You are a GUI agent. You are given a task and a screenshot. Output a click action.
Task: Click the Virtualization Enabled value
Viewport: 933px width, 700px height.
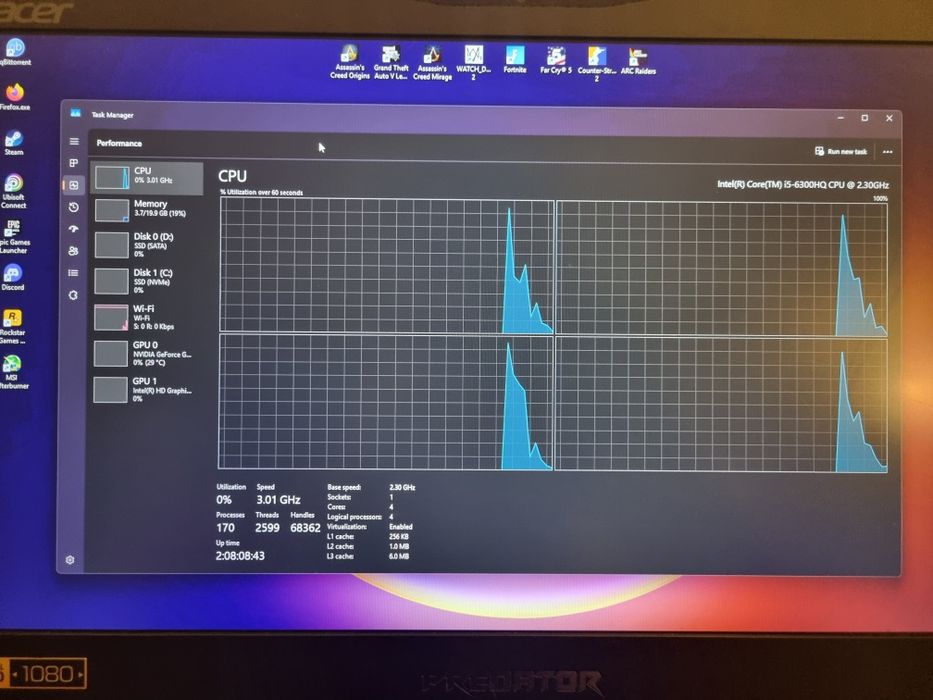(400, 527)
